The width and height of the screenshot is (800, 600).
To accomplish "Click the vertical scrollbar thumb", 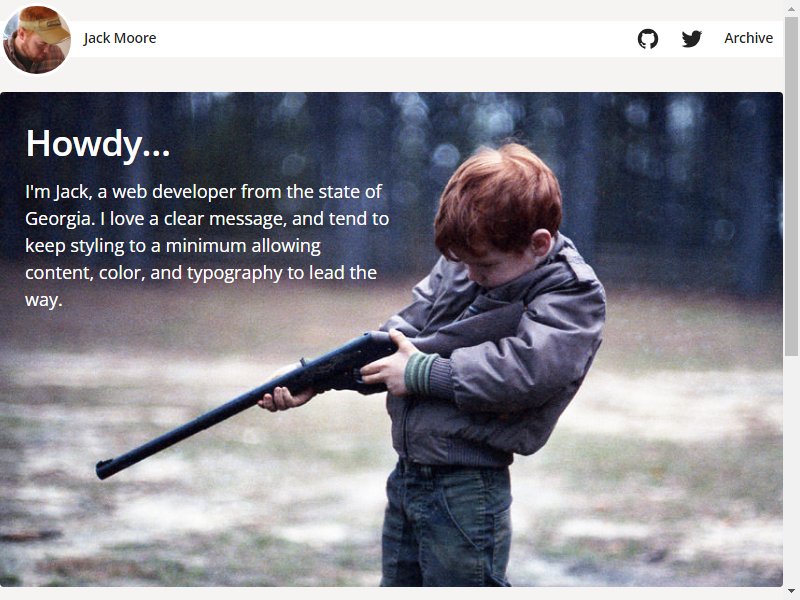I will point(791,186).
